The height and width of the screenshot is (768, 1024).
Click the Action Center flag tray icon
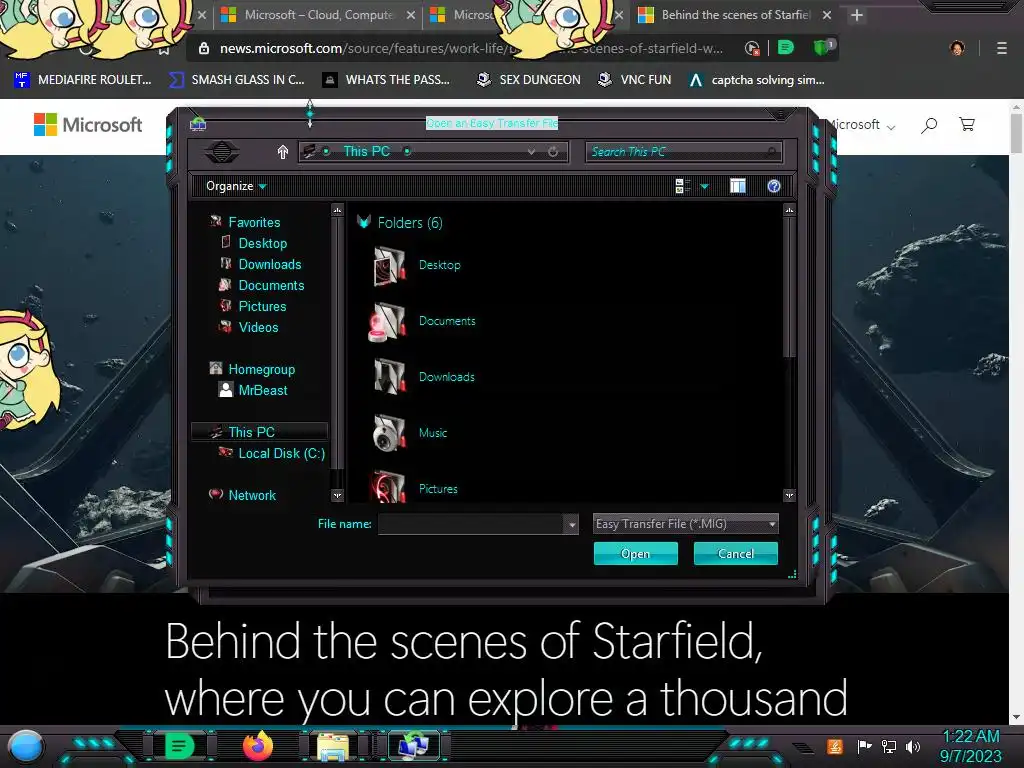[x=864, y=746]
